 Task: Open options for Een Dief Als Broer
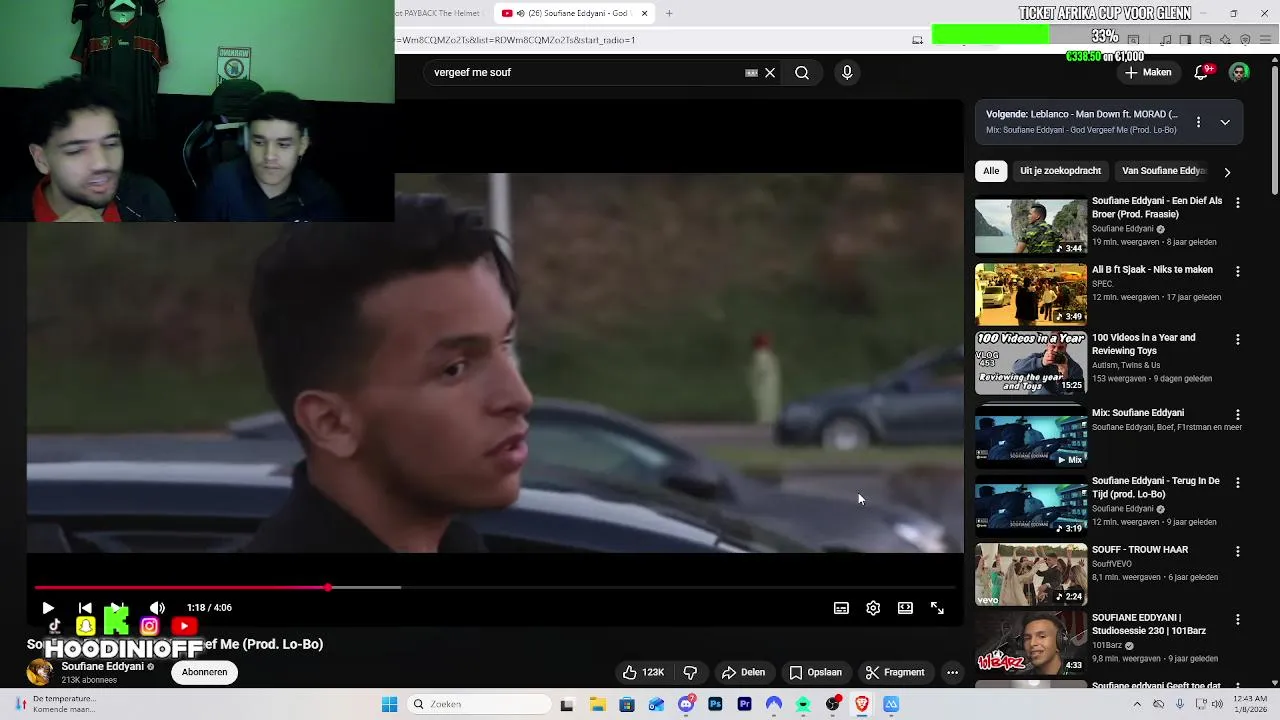1238,203
